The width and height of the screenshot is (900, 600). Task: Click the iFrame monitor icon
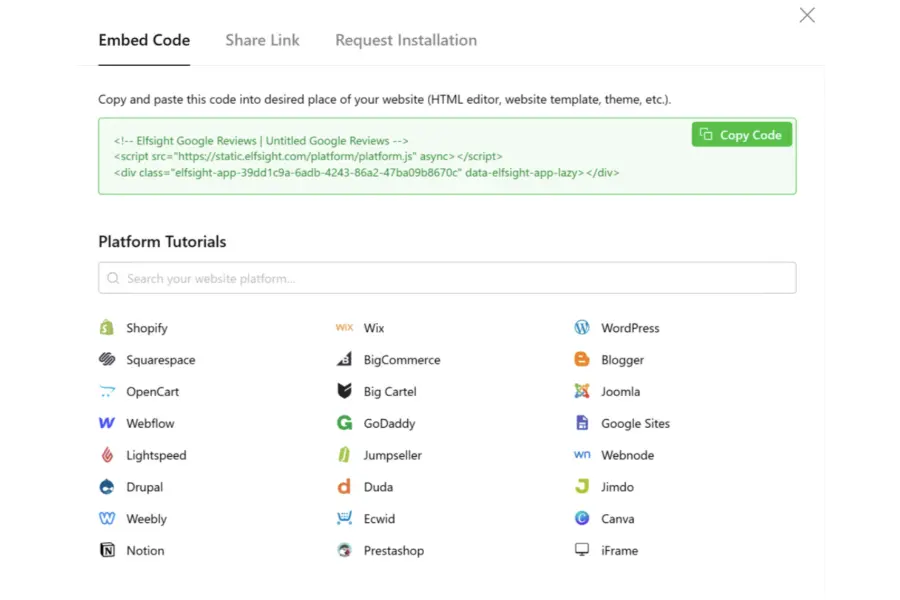point(582,550)
